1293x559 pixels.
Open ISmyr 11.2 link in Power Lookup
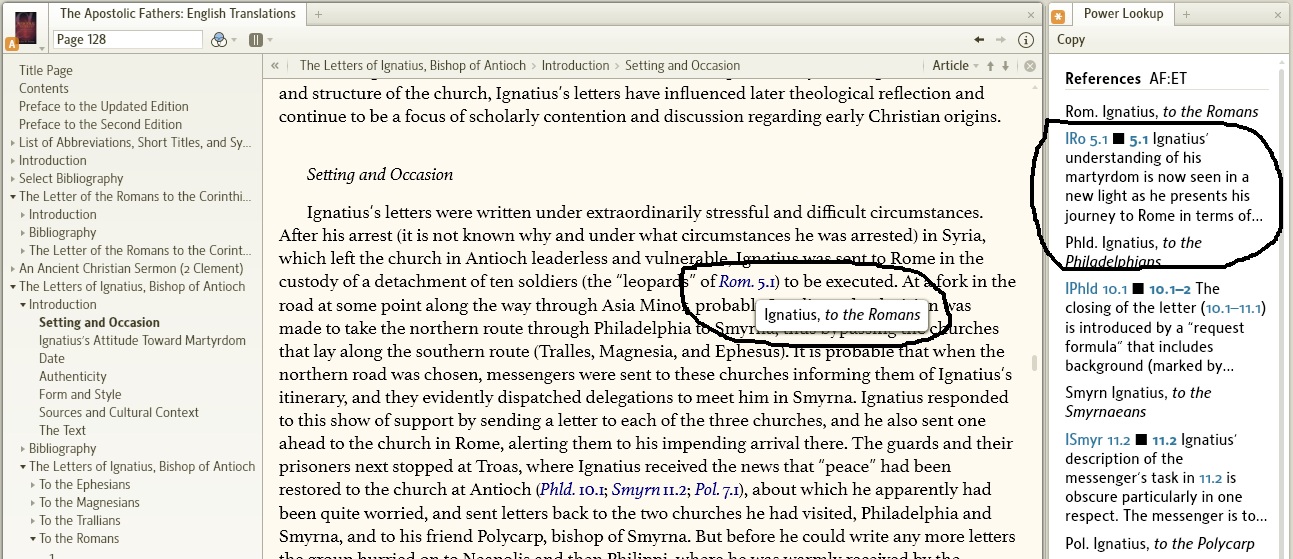point(1097,439)
